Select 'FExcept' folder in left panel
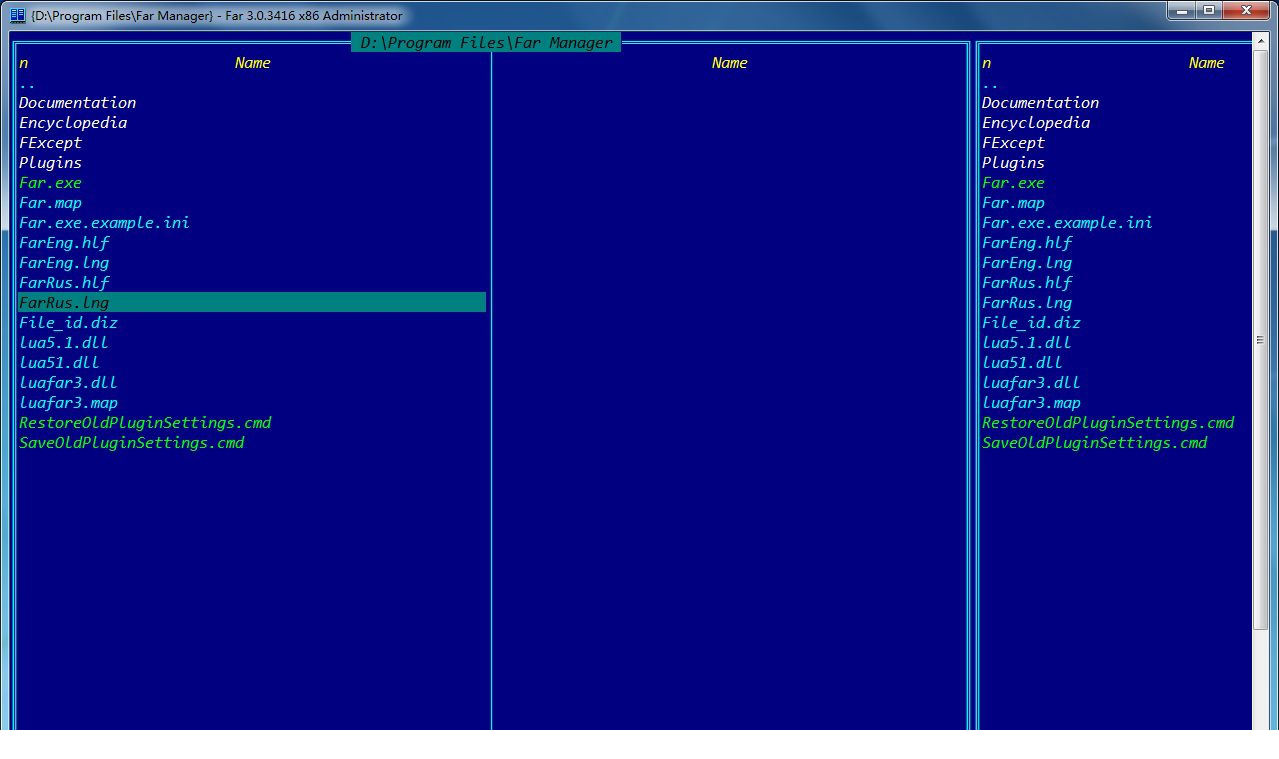This screenshot has width=1279, height=759. click(50, 143)
